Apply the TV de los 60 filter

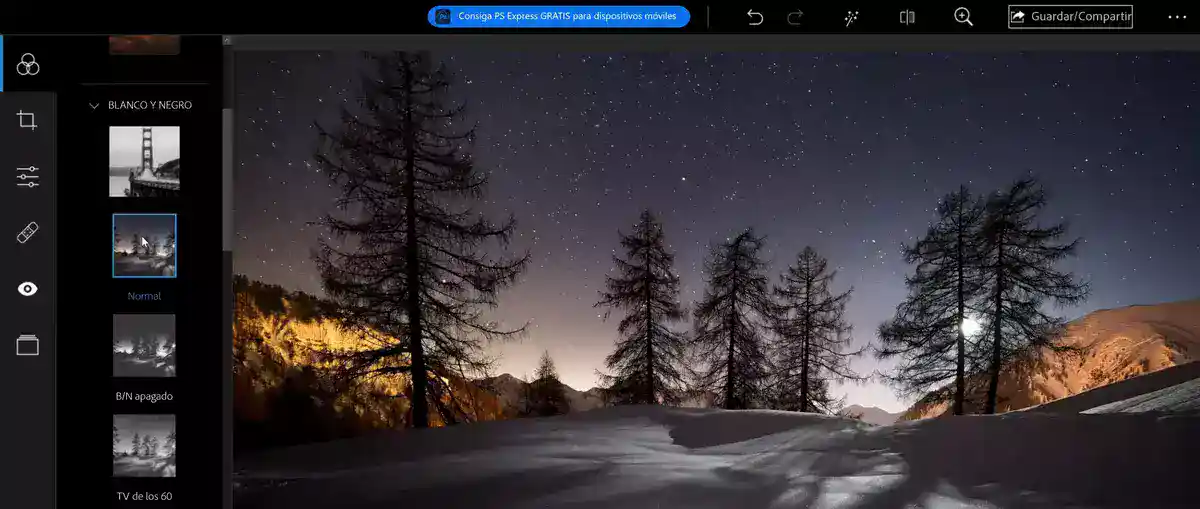[x=144, y=446]
